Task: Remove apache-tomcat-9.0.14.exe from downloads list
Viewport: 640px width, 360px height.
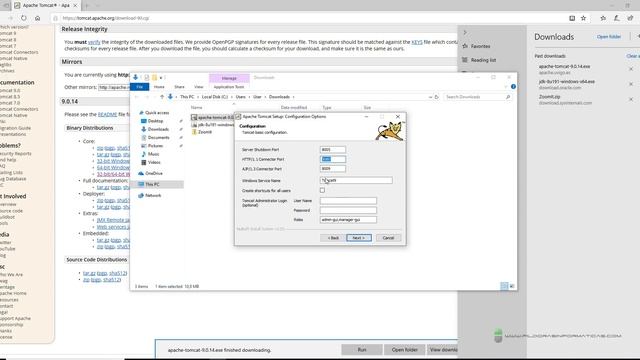Action: [x=631, y=69]
